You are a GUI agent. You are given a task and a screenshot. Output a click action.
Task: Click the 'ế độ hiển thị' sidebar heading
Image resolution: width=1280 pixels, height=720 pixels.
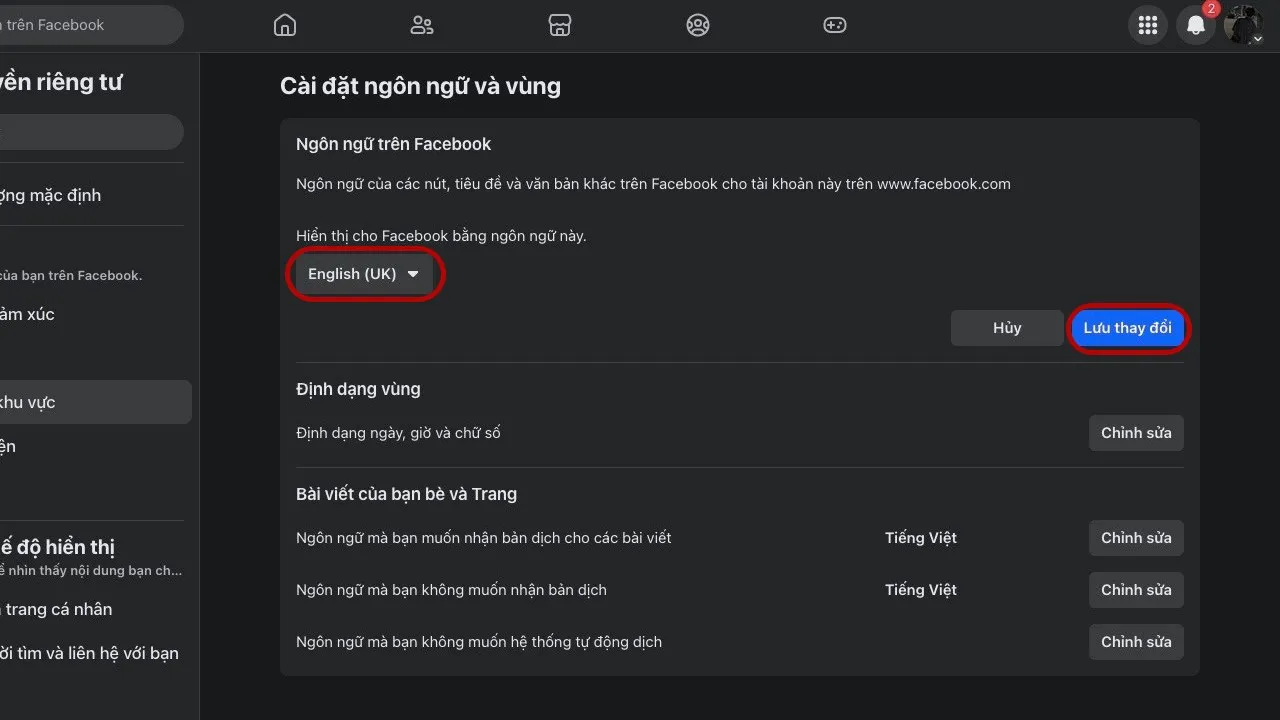(x=58, y=547)
